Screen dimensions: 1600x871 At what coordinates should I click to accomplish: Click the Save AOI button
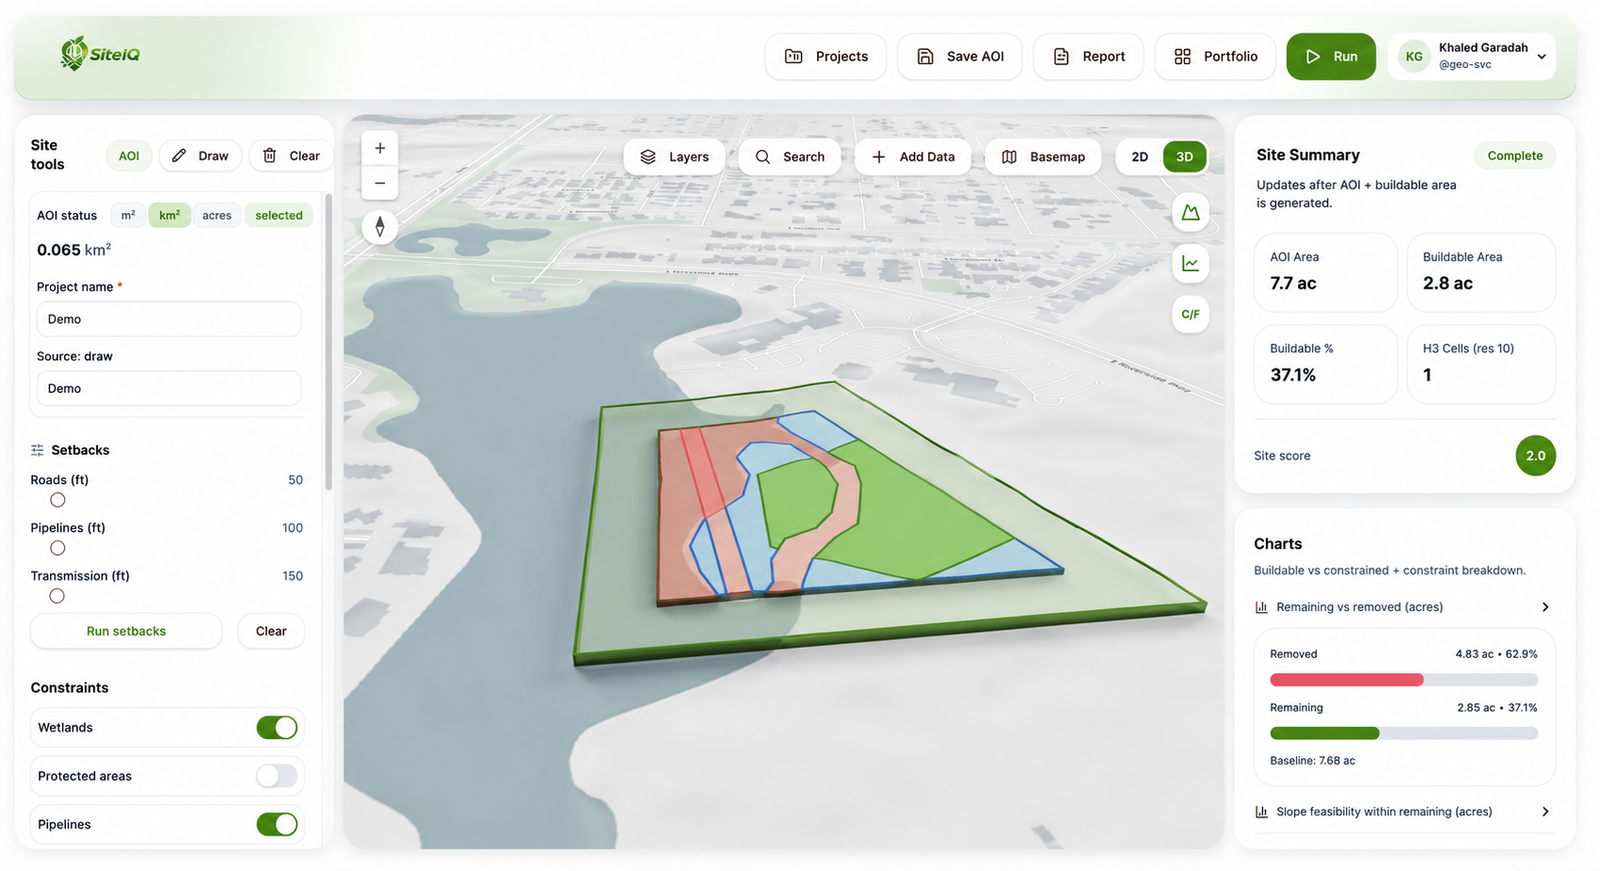coord(960,56)
